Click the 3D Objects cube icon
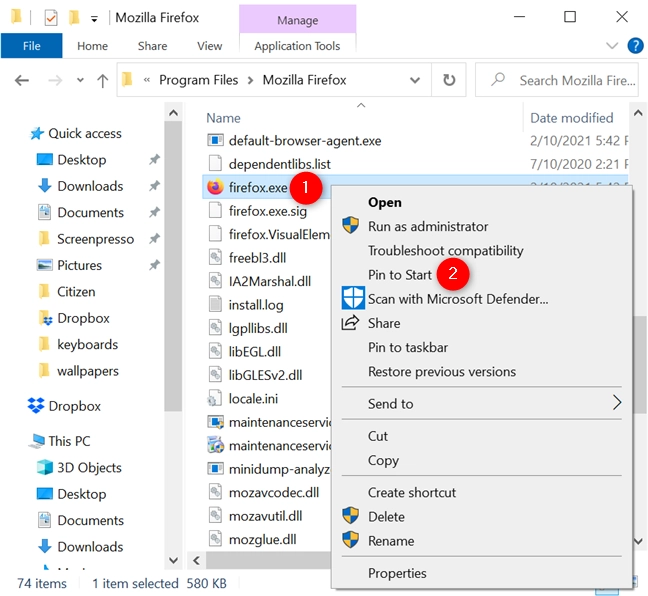The image size is (648, 596). tap(45, 467)
